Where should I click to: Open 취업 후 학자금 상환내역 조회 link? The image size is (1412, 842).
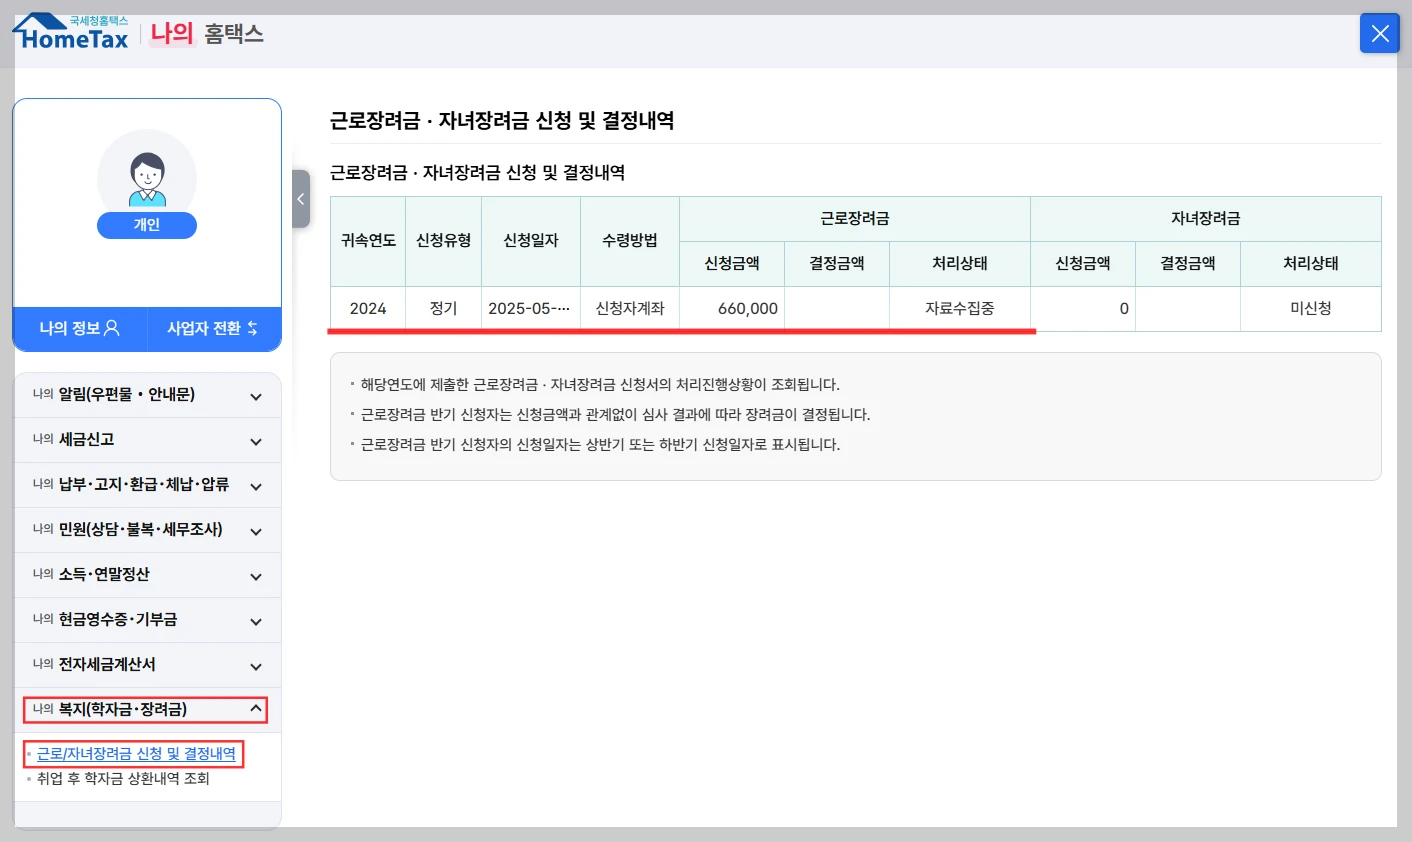click(x=122, y=778)
